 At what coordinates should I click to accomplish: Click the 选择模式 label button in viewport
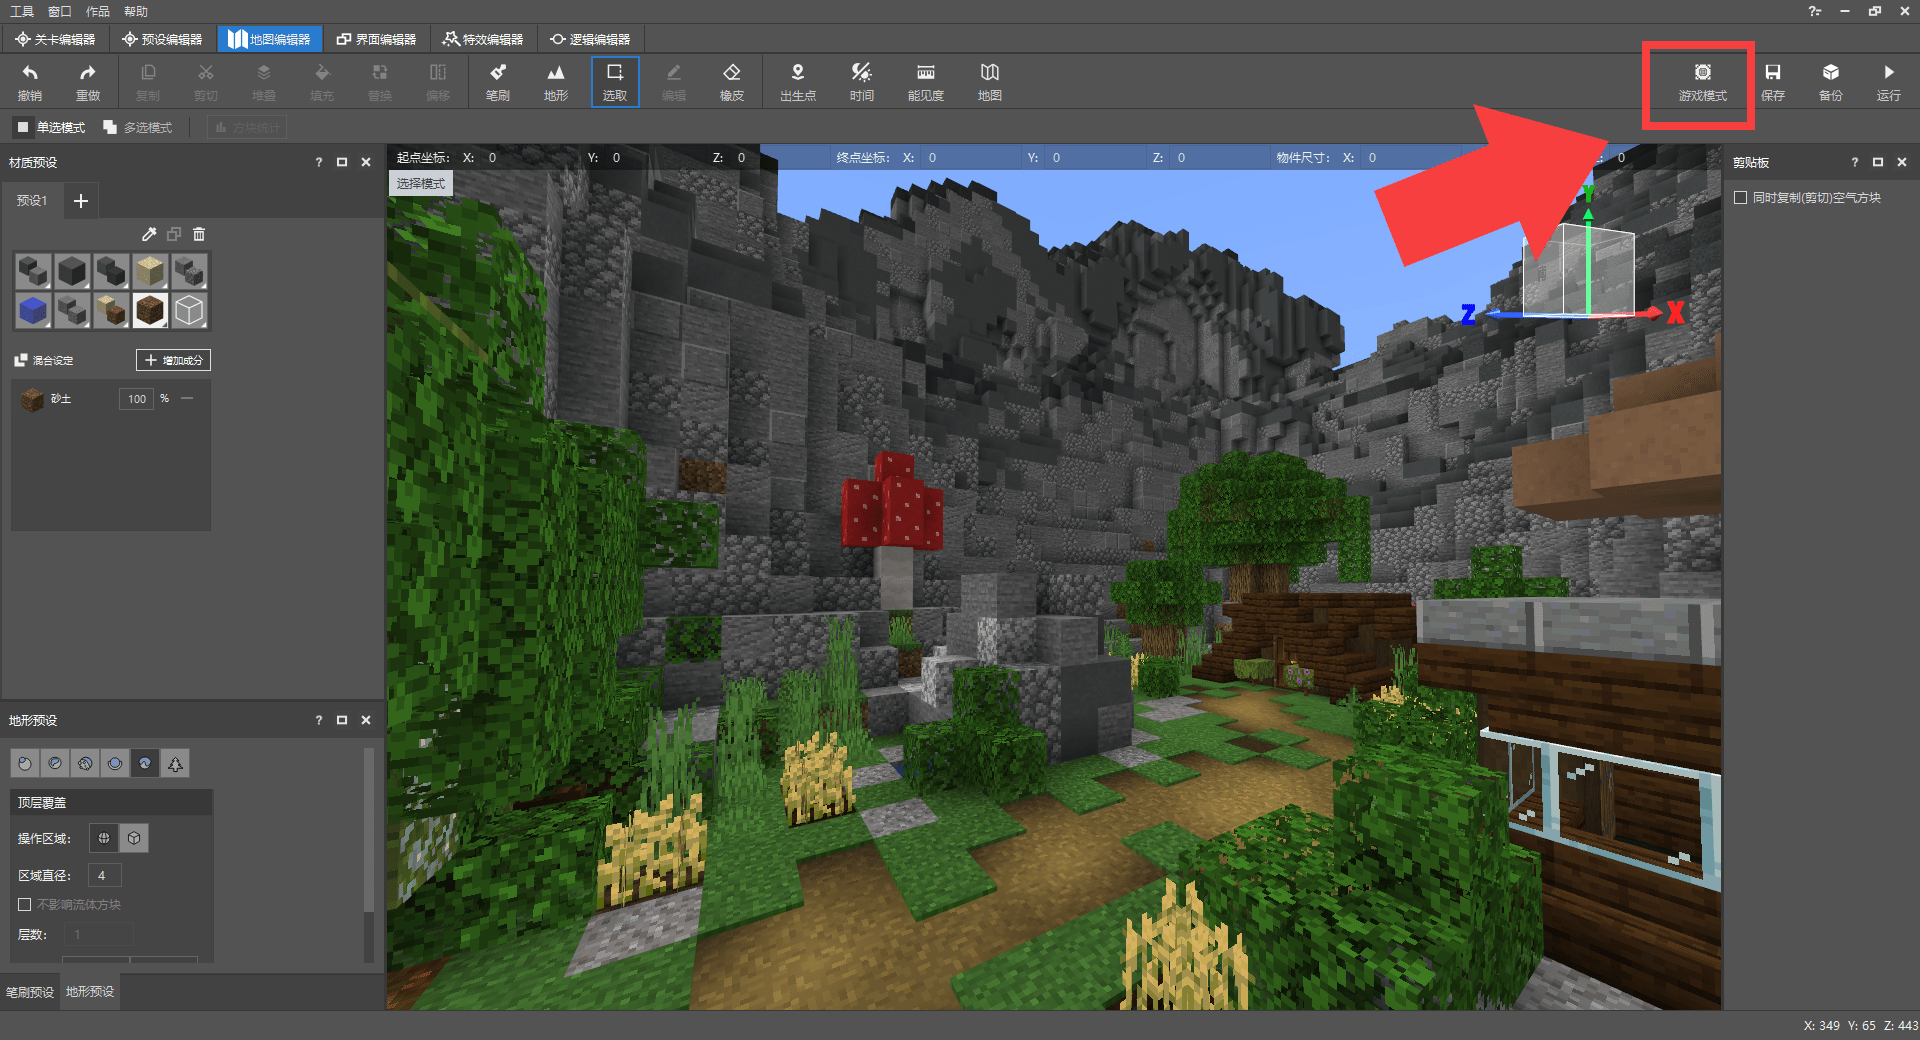421,184
